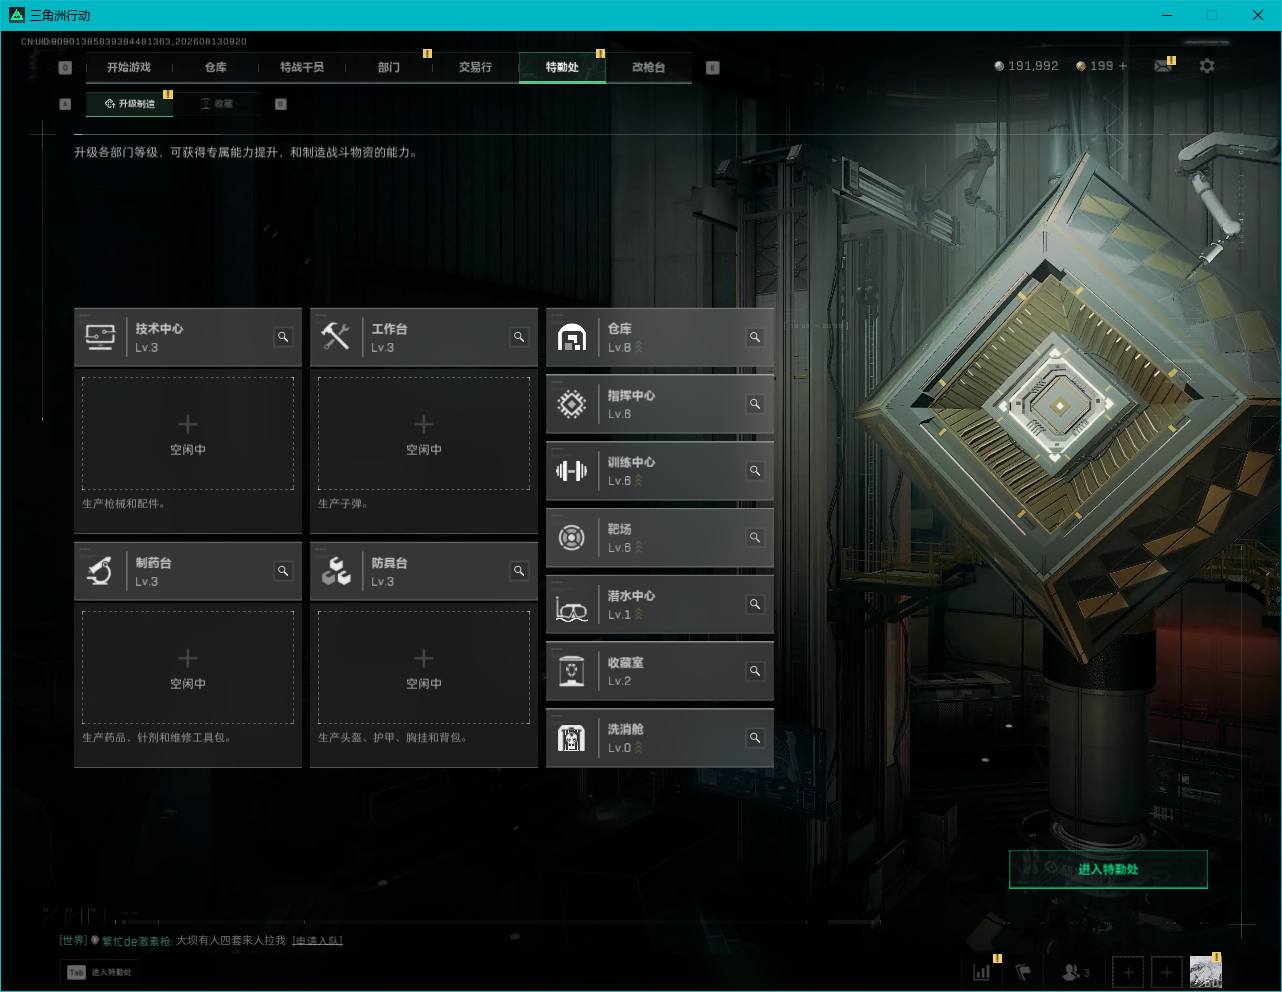This screenshot has height=992, width=1282.
Task: Select the 洗消舱 chamber icon
Action: click(571, 738)
